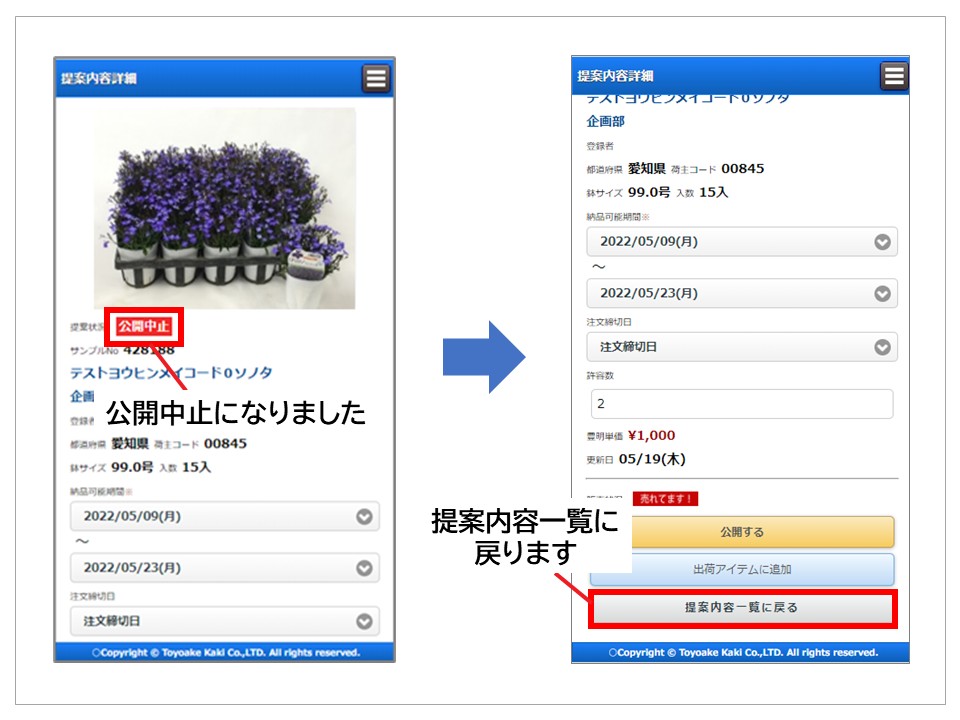This screenshot has height=720, width=960.
Task: Open the hamburger menu on left phone screen
Action: 376,78
